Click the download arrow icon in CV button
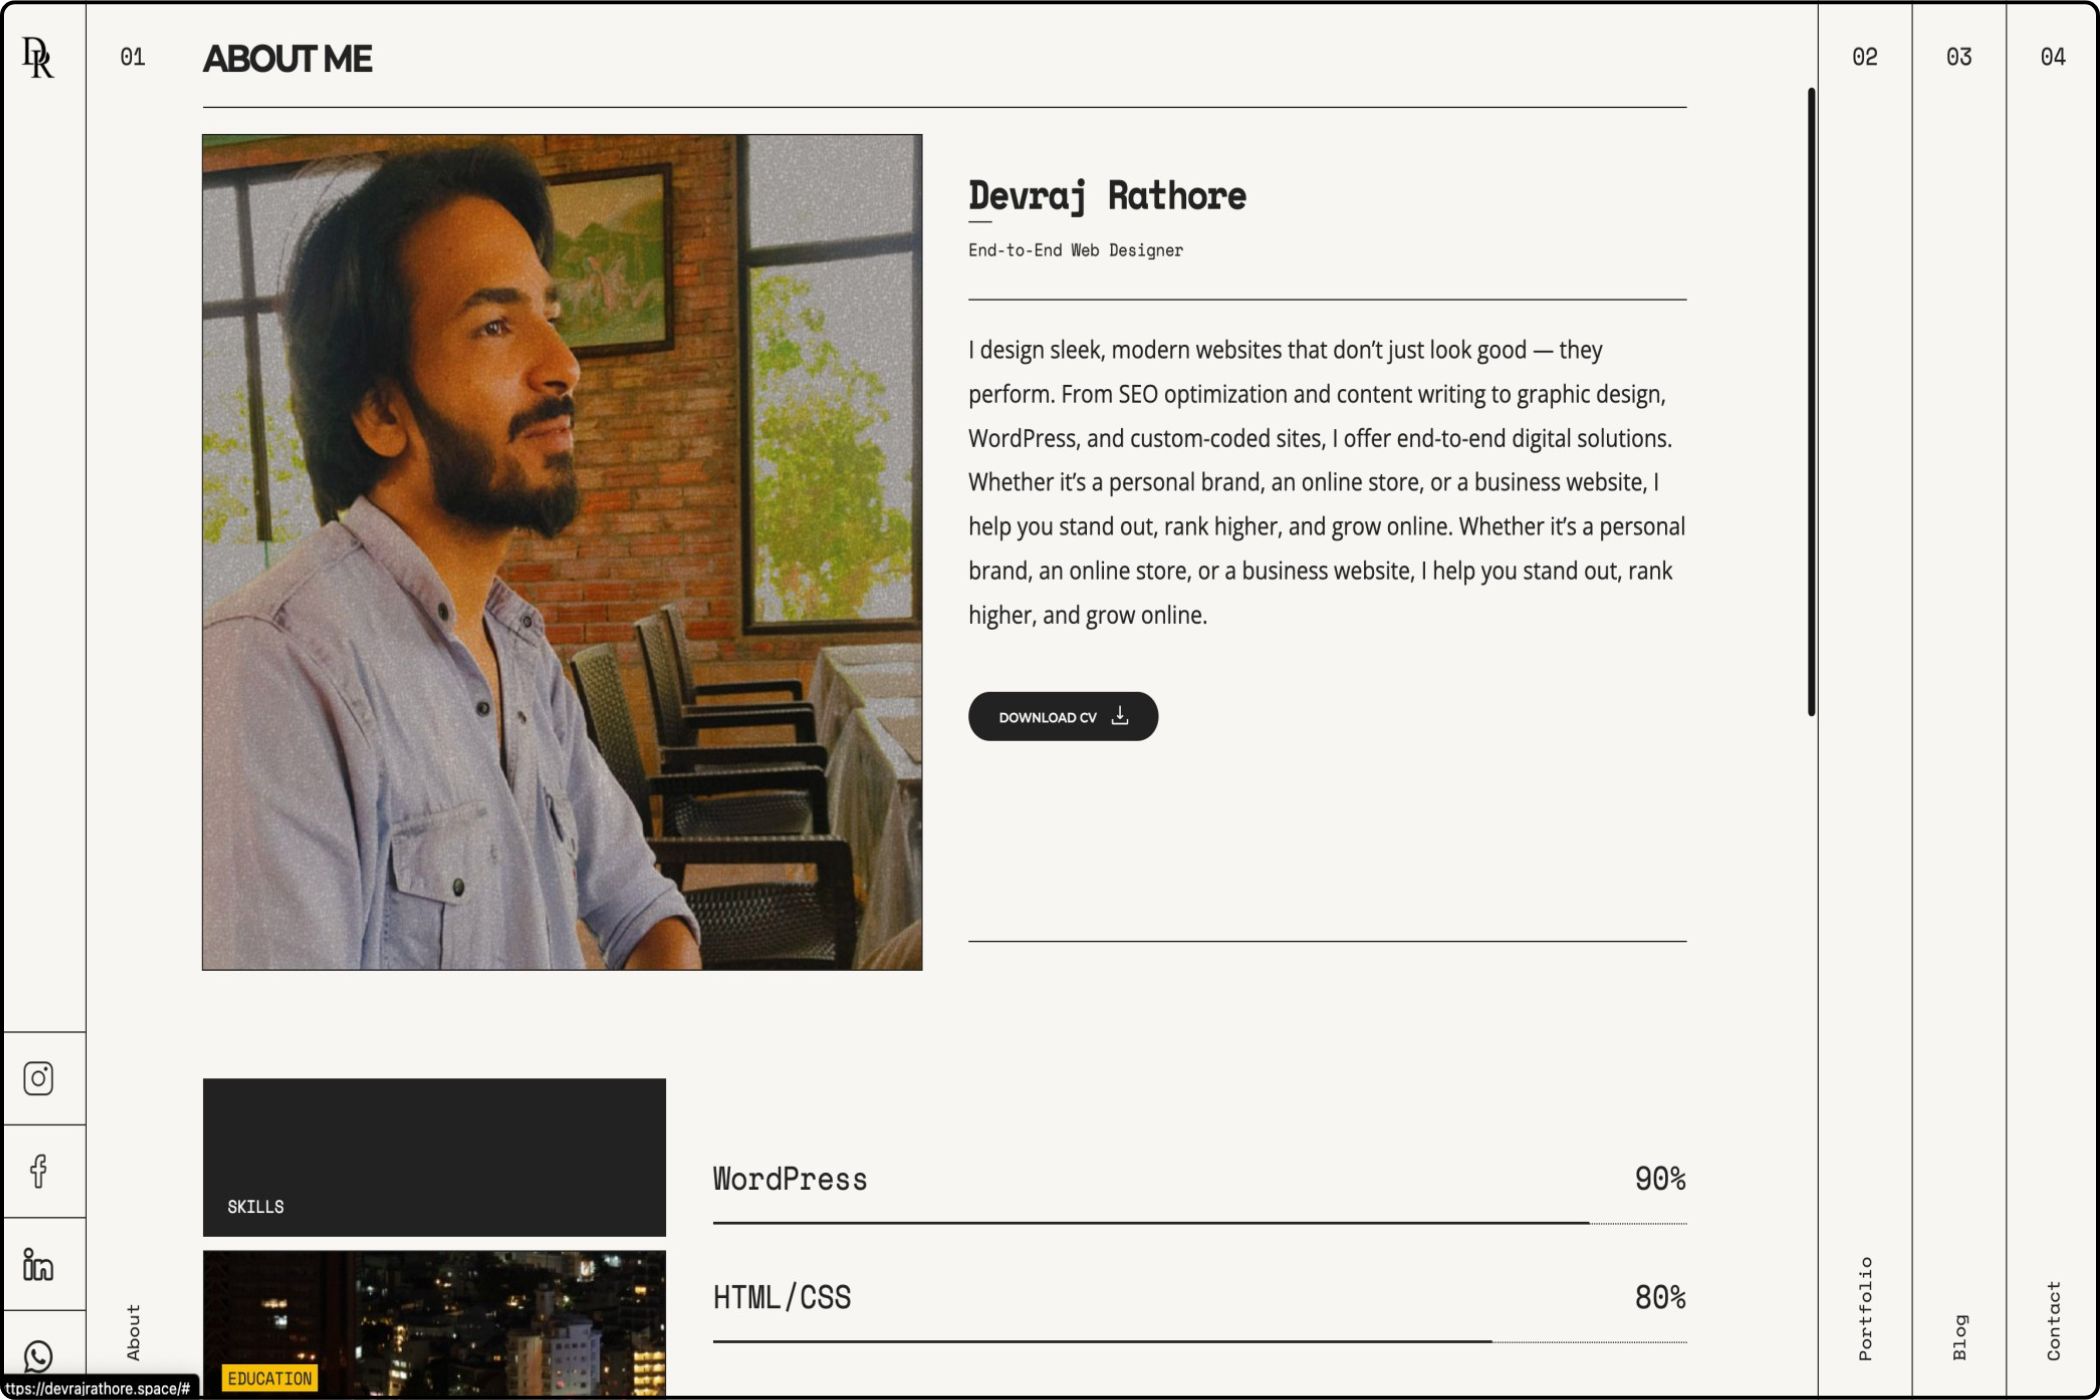The image size is (2100, 1400). [1120, 716]
